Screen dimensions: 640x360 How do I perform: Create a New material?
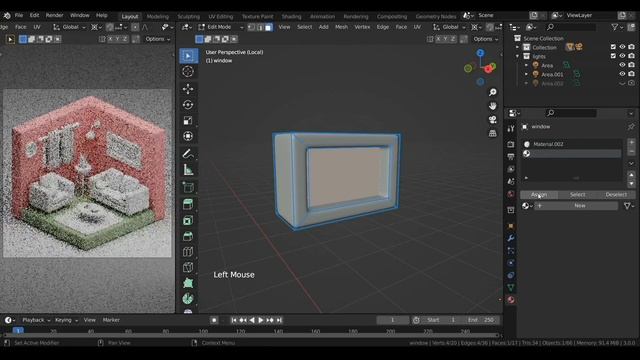[576, 206]
